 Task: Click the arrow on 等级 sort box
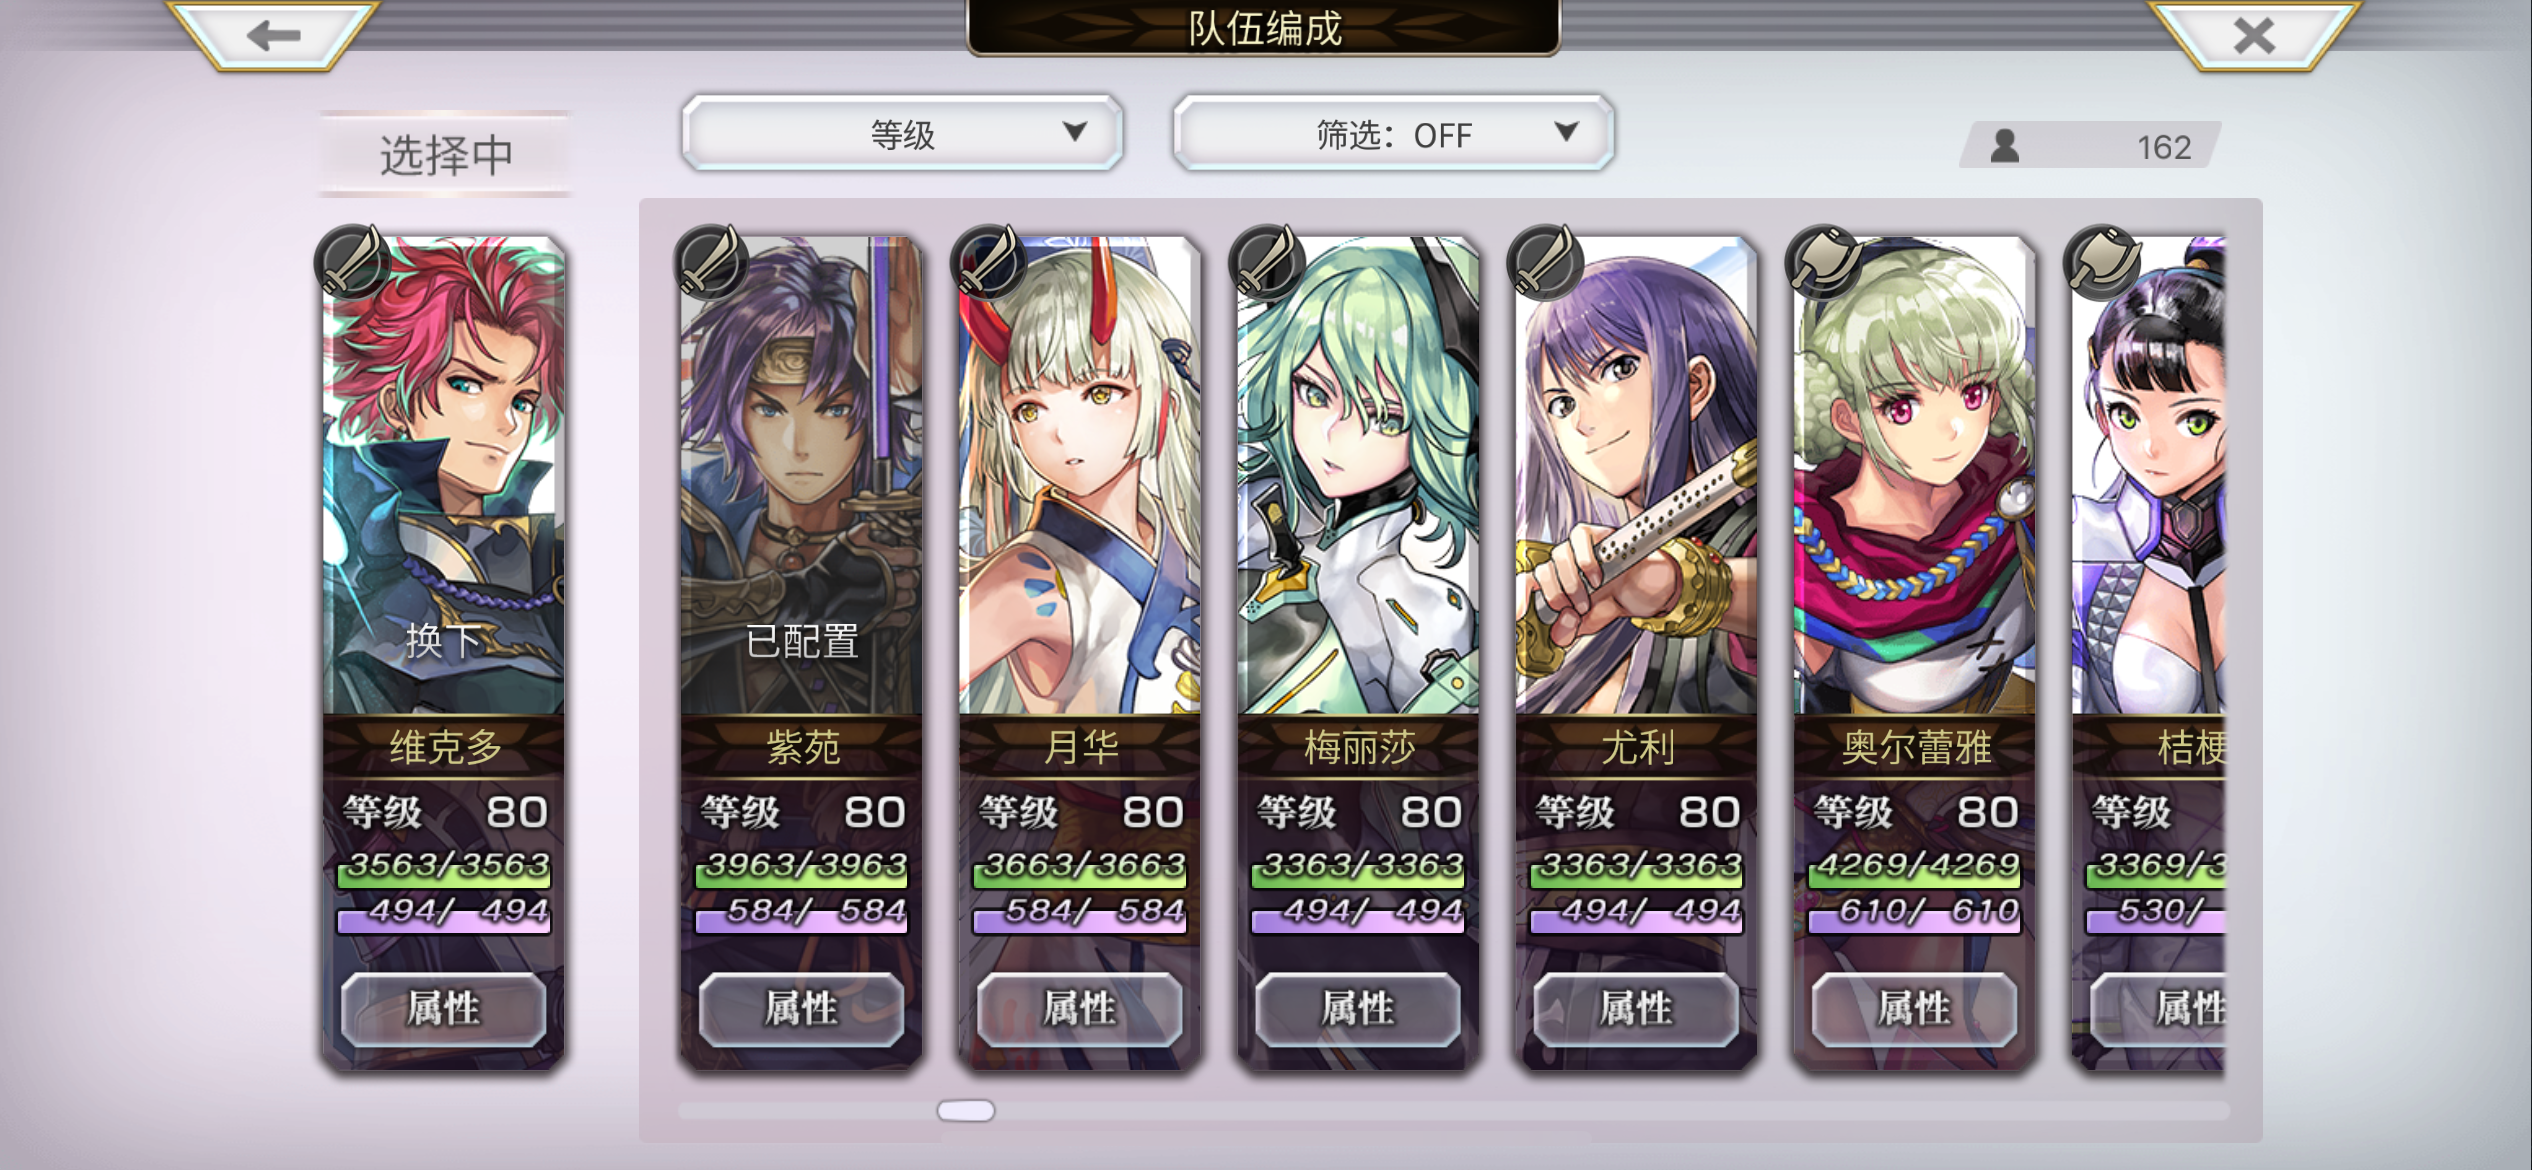pos(1075,131)
